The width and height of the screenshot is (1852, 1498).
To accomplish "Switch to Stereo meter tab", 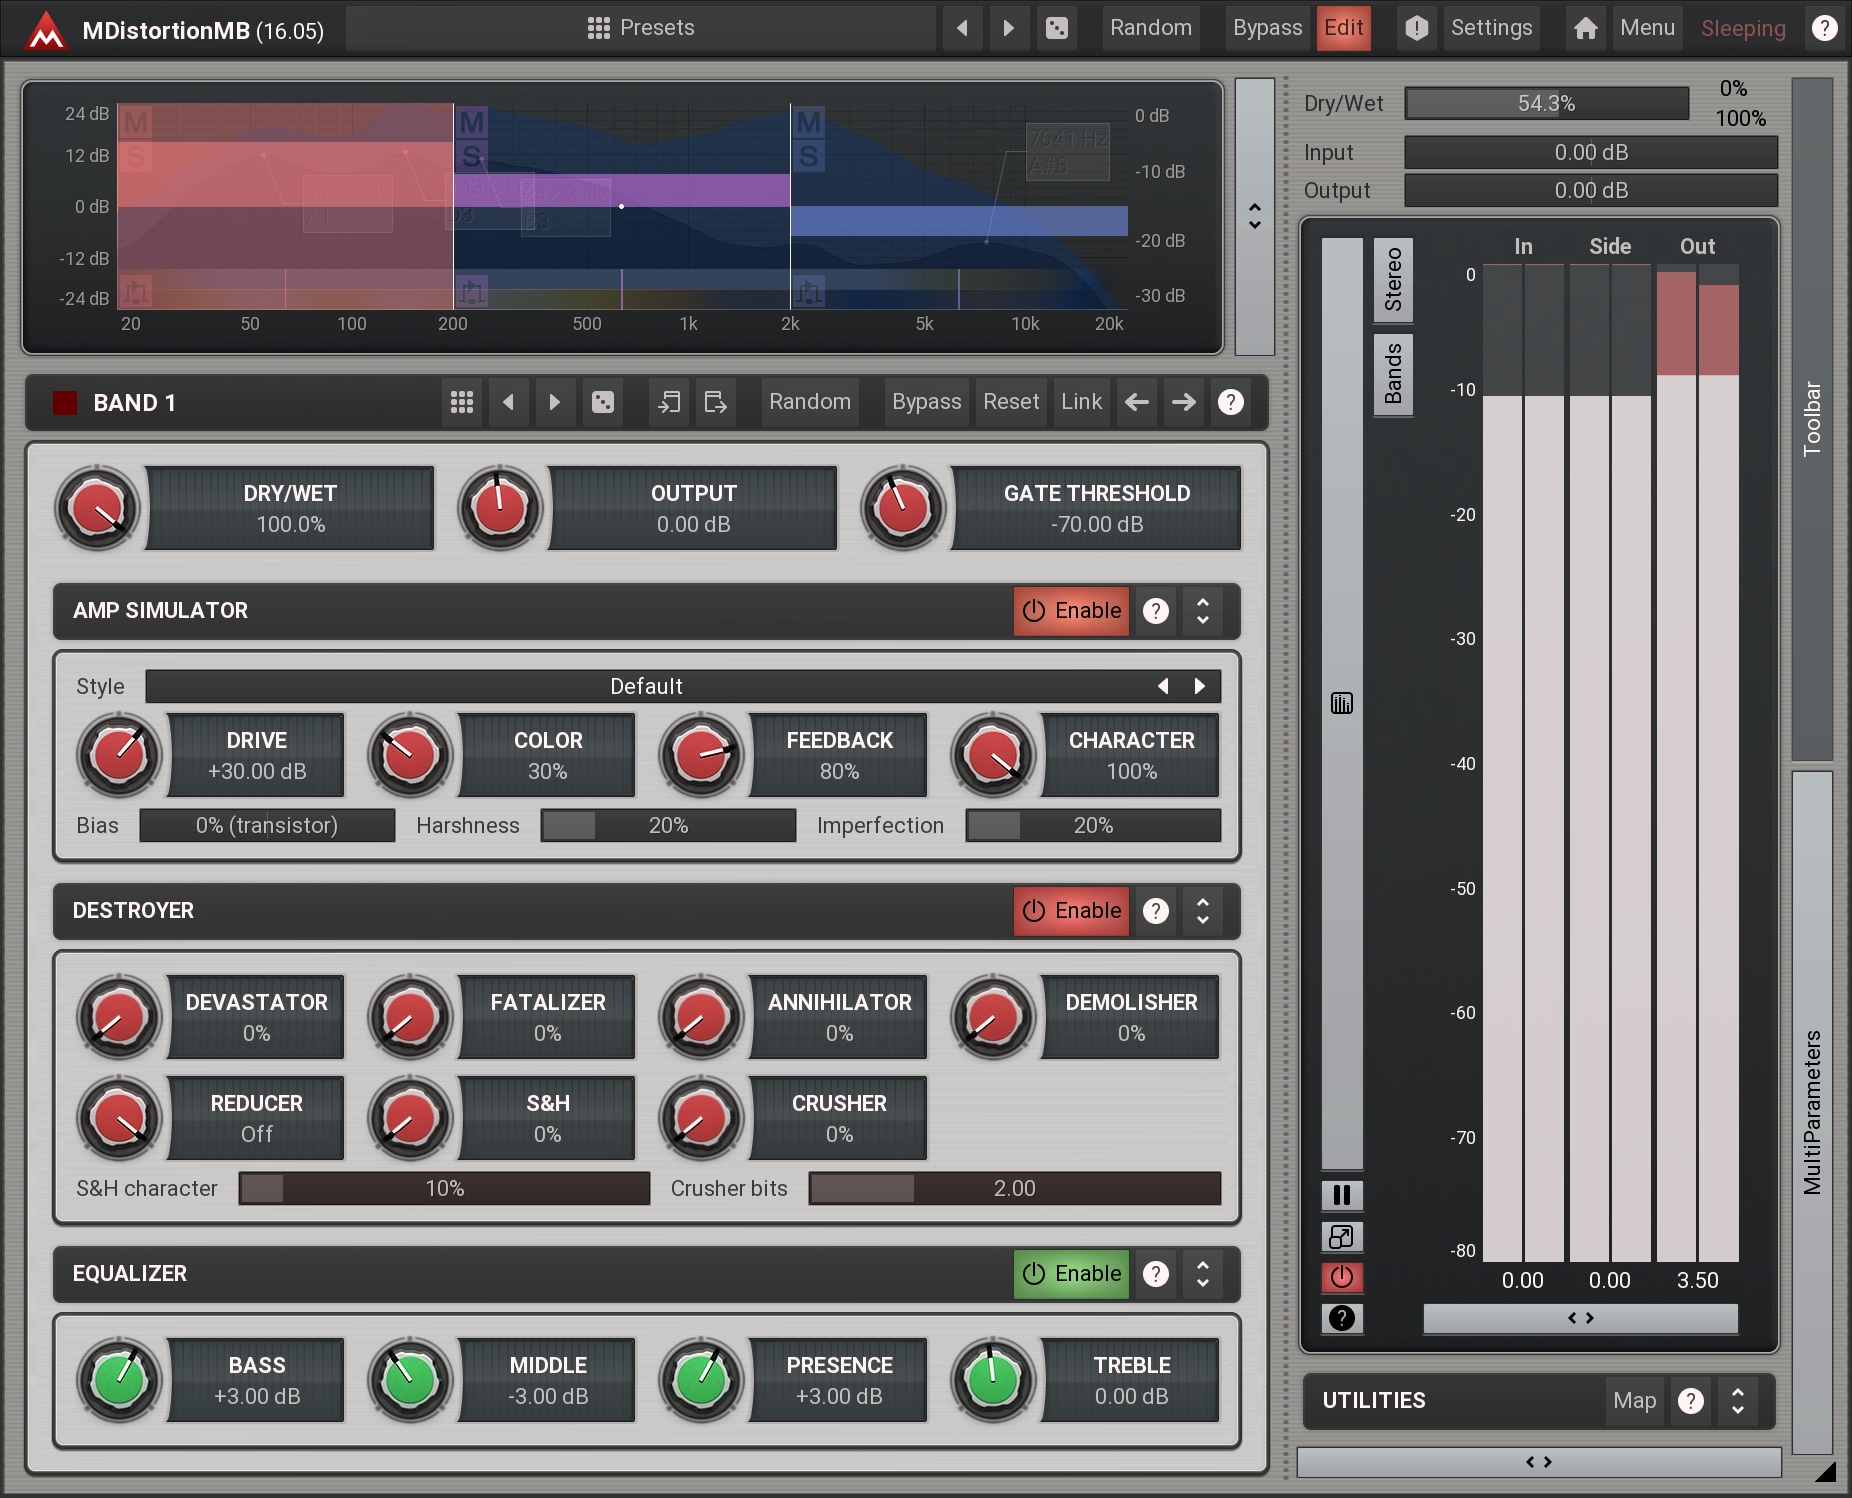I will pyautogui.click(x=1393, y=280).
